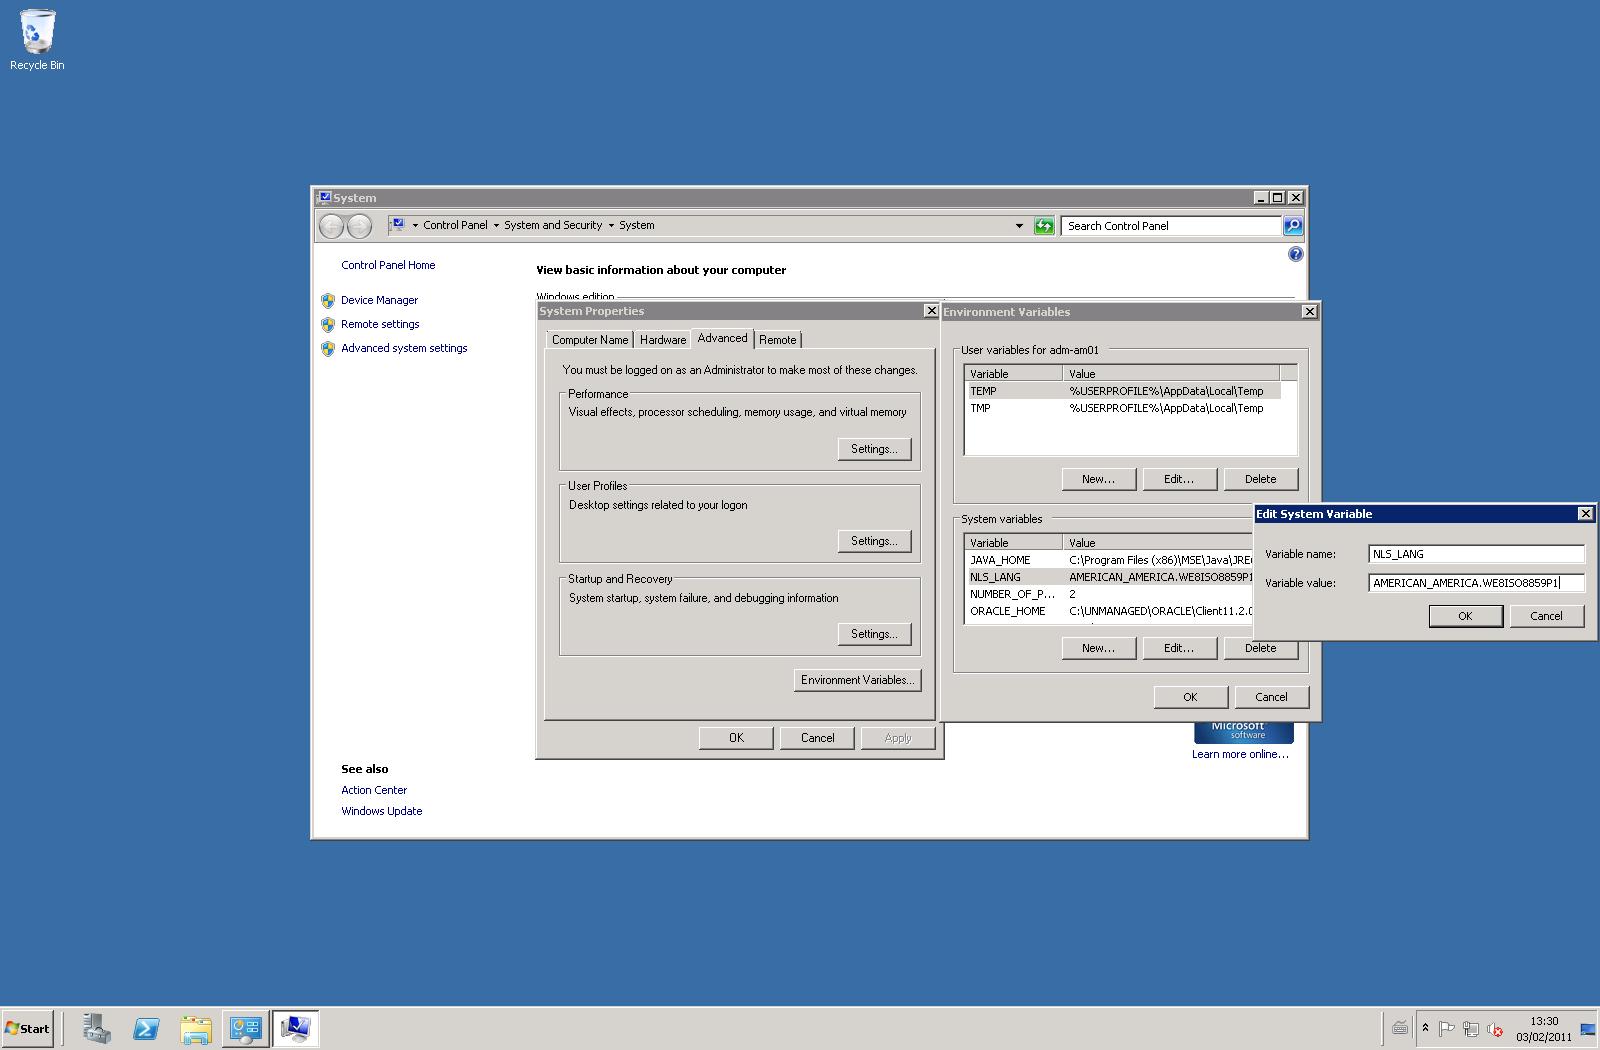The image size is (1600, 1050).
Task: Select the Control Panel taskbar icon
Action: click(245, 1028)
